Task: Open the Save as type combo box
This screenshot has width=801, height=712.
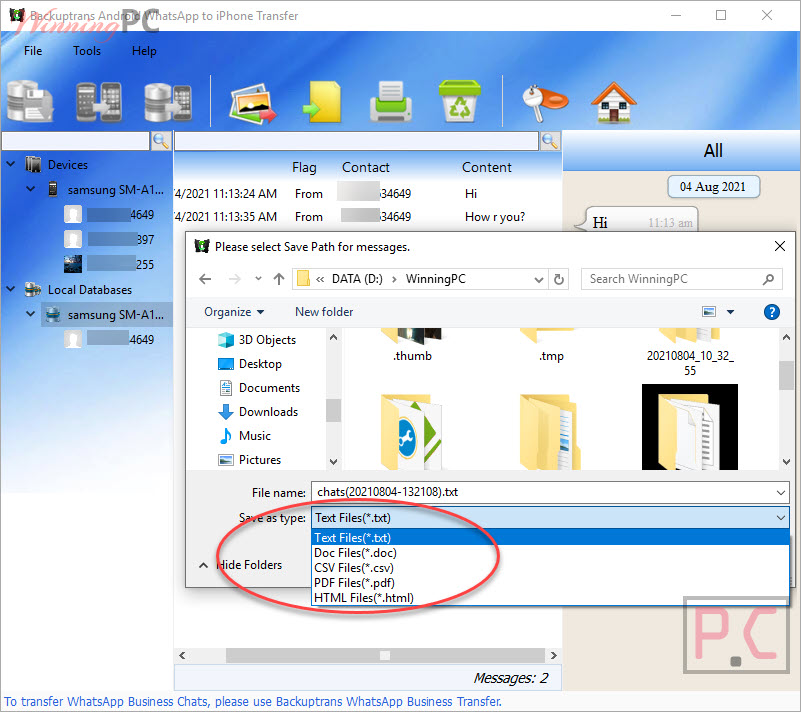Action: point(550,518)
